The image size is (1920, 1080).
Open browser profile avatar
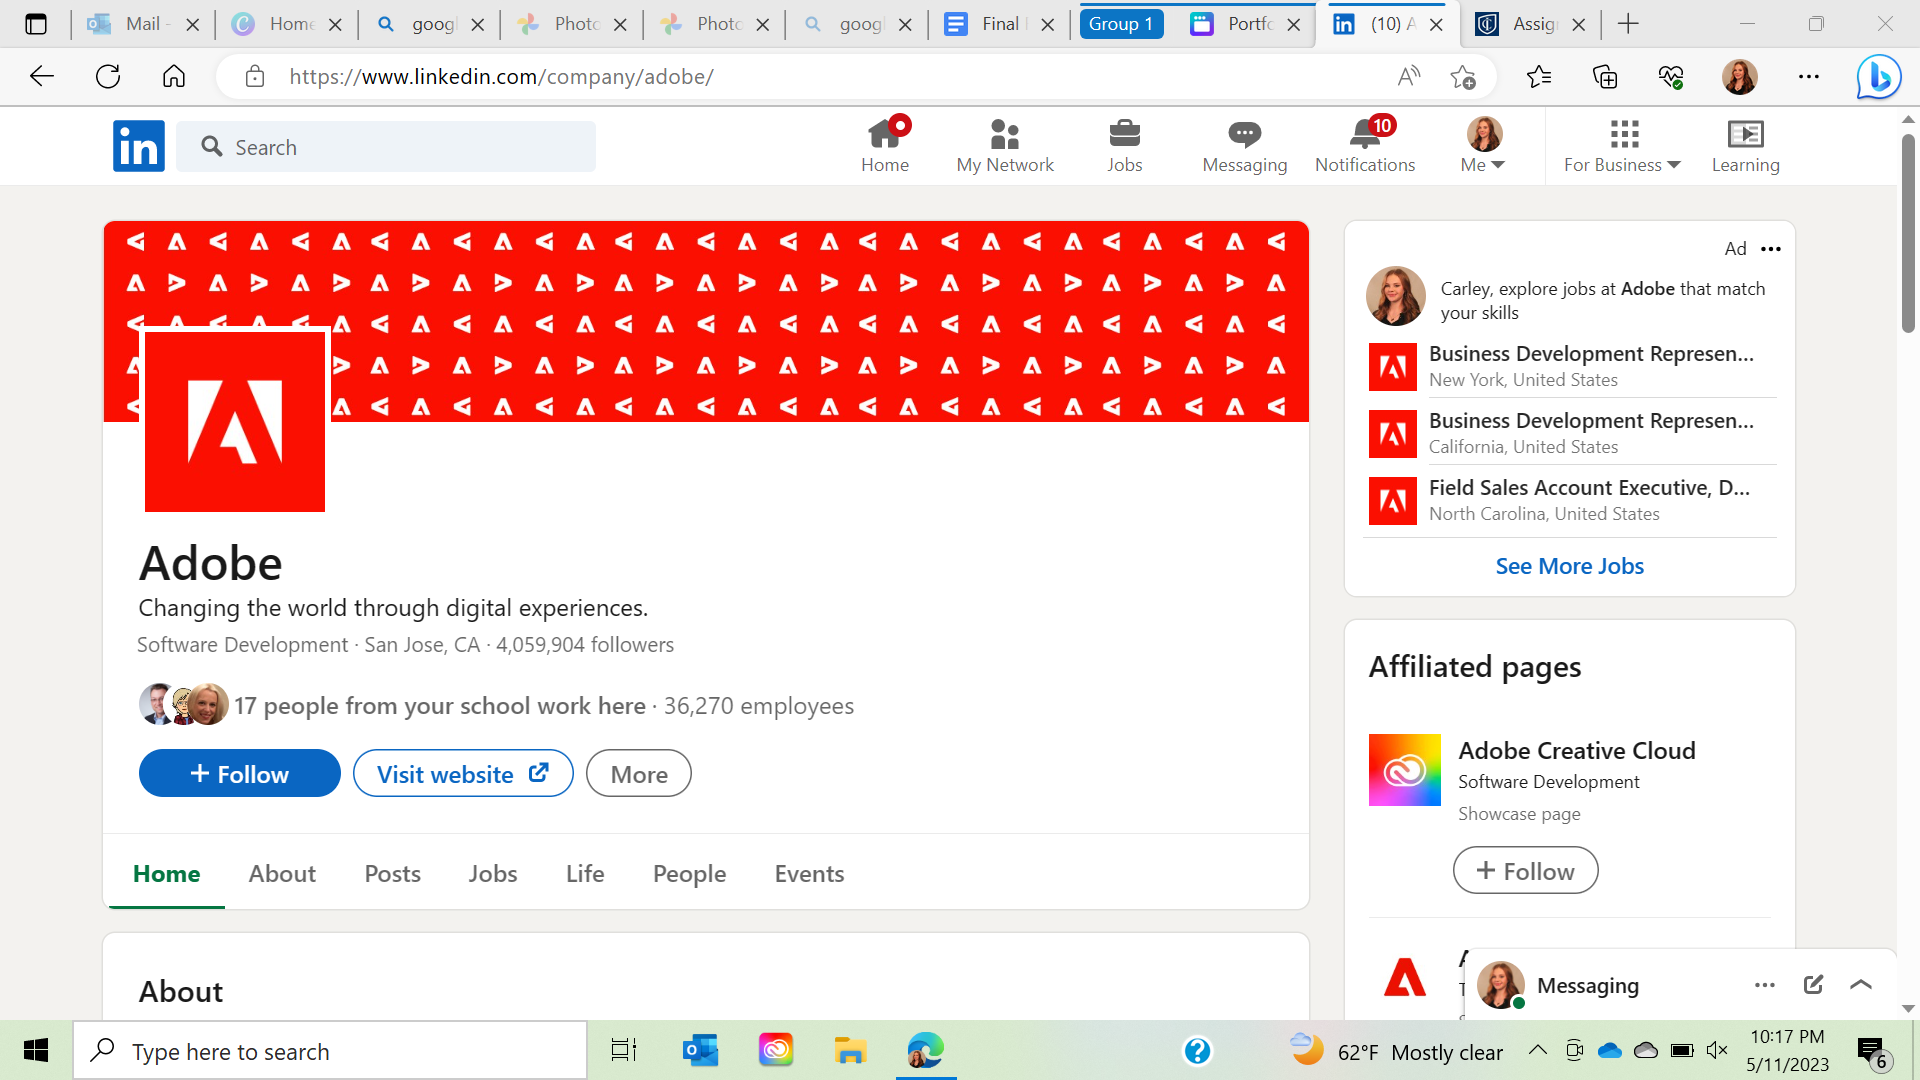point(1740,76)
